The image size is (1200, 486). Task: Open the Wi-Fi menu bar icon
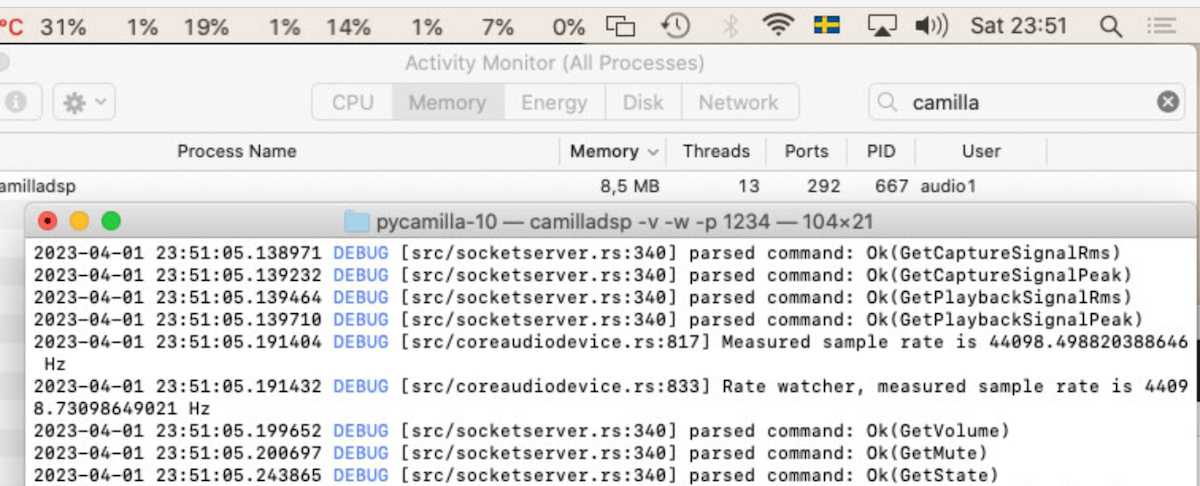(x=778, y=26)
